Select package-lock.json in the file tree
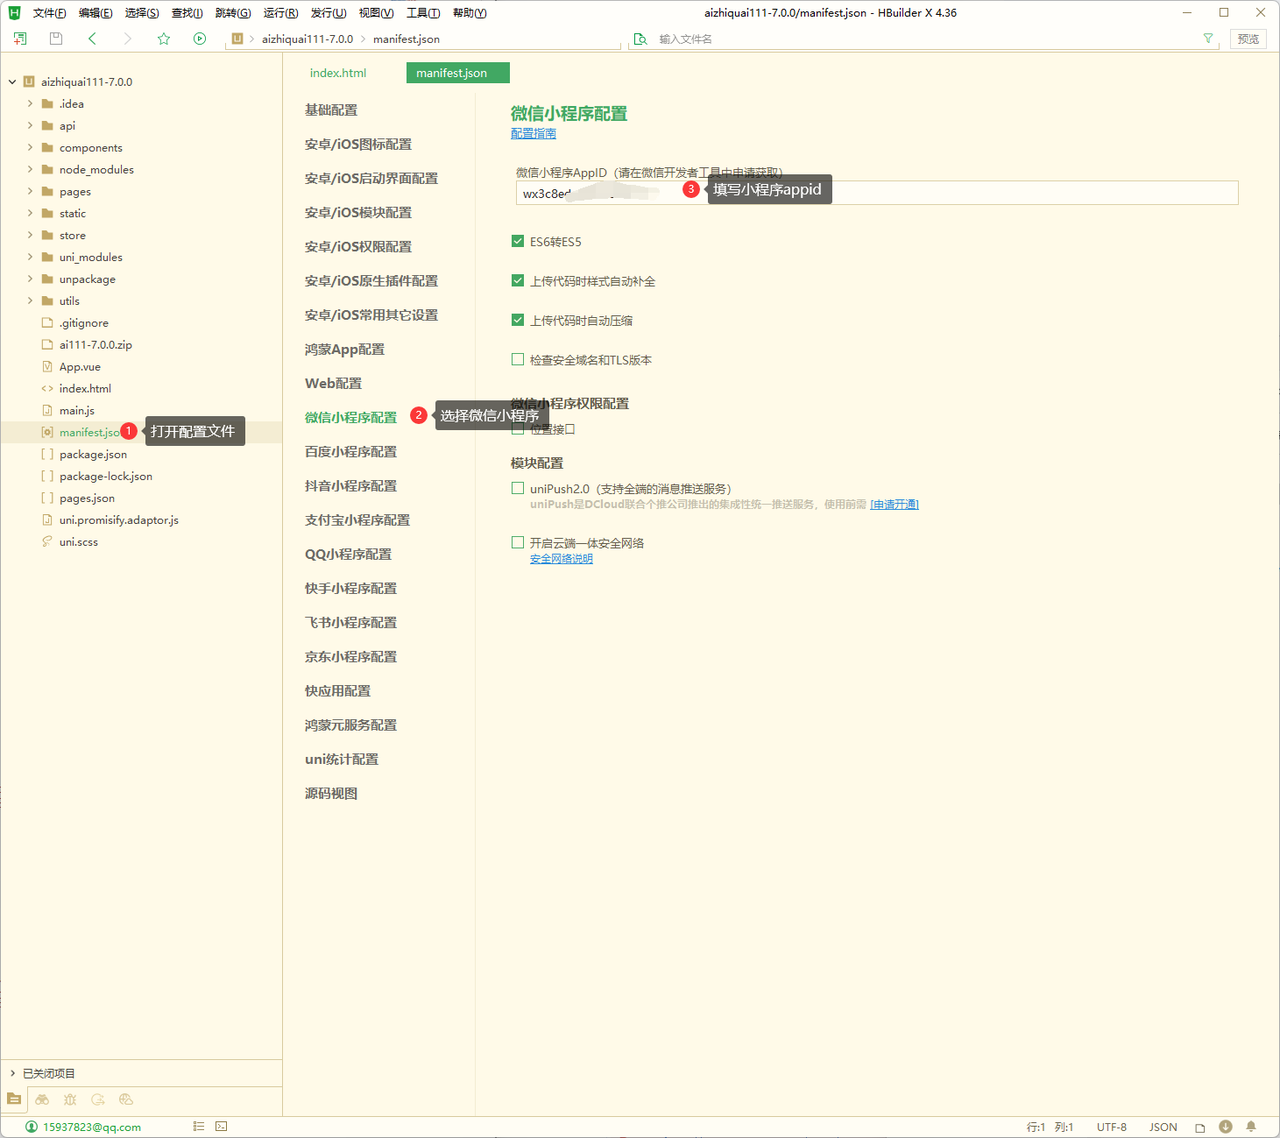 106,476
